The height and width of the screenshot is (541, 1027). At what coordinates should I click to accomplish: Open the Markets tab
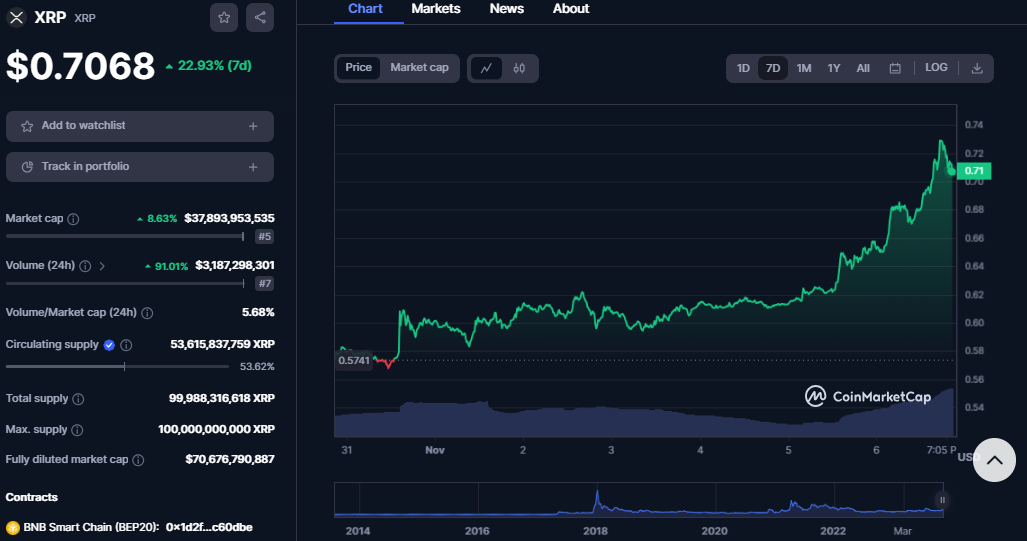436,9
